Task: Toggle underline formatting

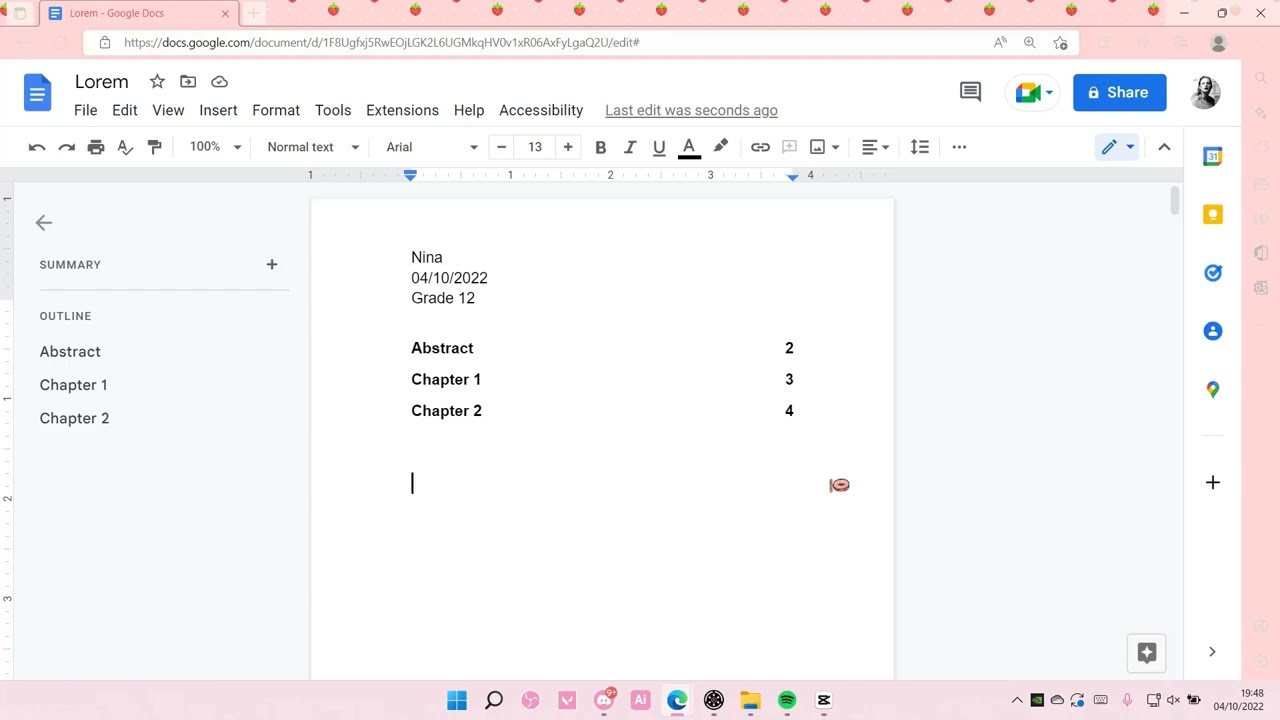Action: (x=659, y=147)
